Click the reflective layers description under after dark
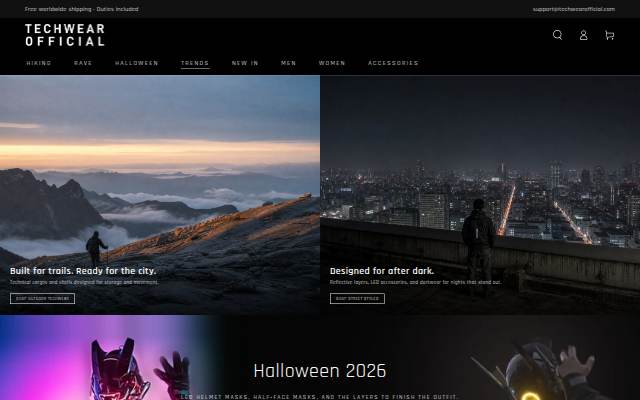This screenshot has height=400, width=640. (x=416, y=282)
